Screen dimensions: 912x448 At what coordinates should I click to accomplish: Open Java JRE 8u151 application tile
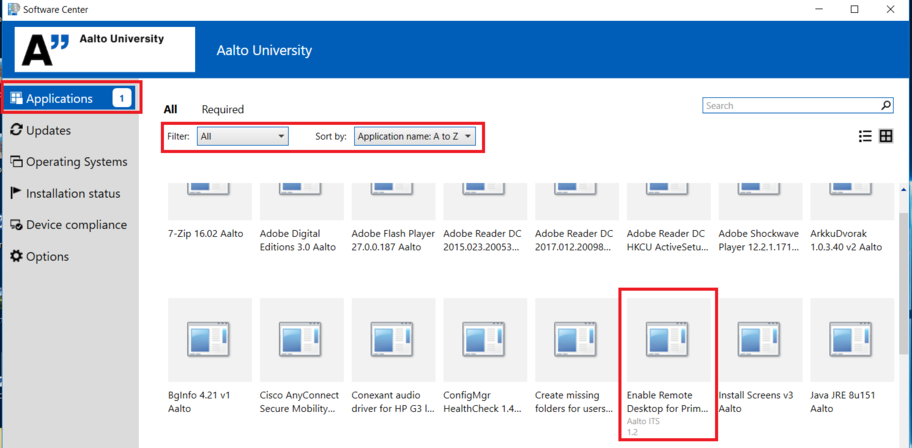[x=852, y=340]
